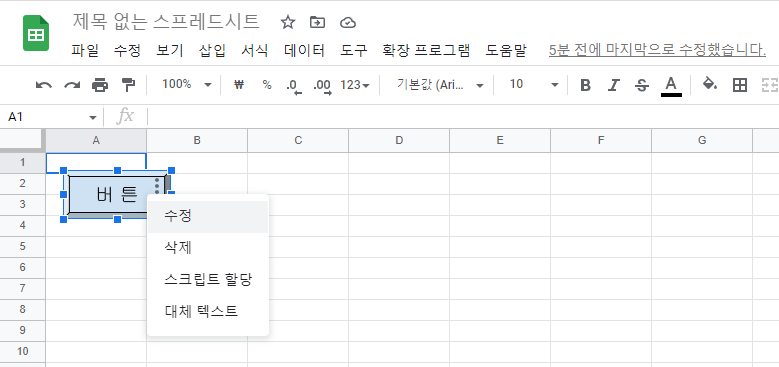Choose 수정 in the drawing context menu
The height and width of the screenshot is (367, 779).
tap(208, 217)
